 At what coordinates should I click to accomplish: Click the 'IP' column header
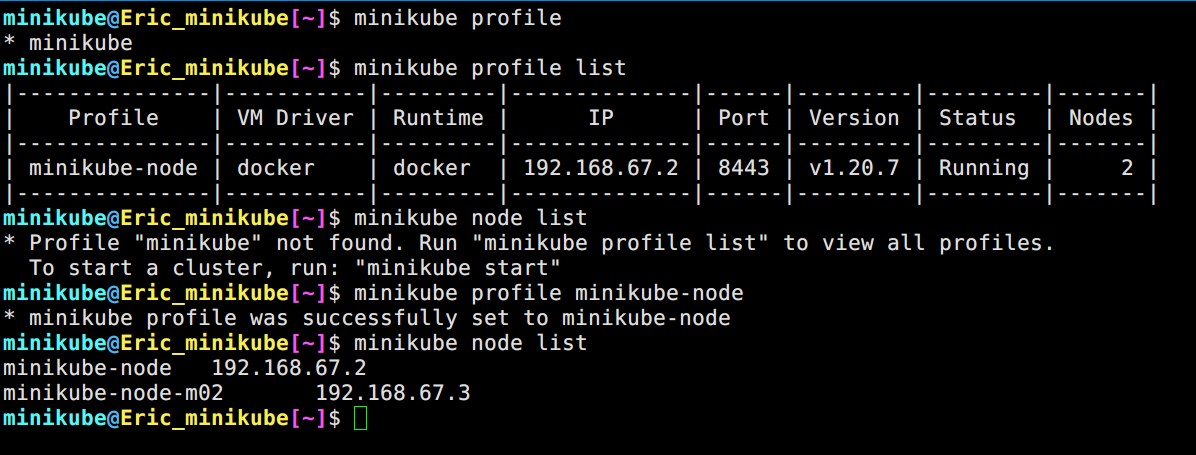[600, 118]
